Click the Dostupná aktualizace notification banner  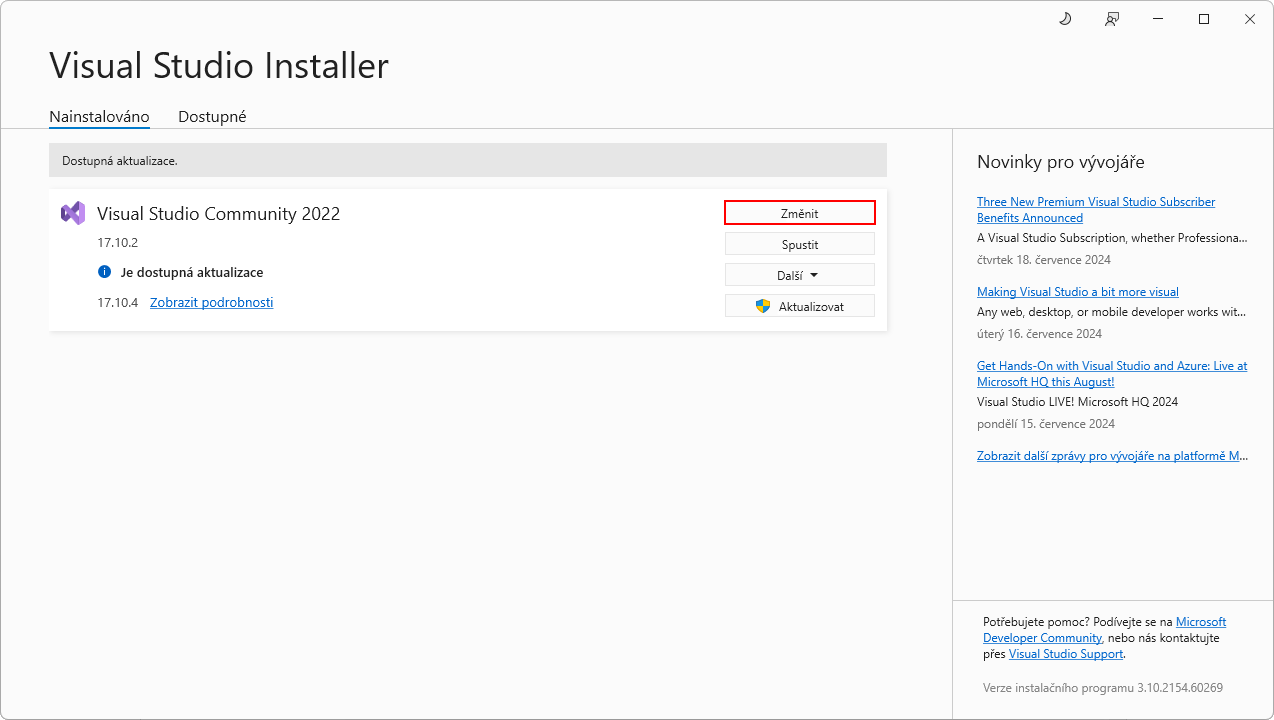point(468,160)
